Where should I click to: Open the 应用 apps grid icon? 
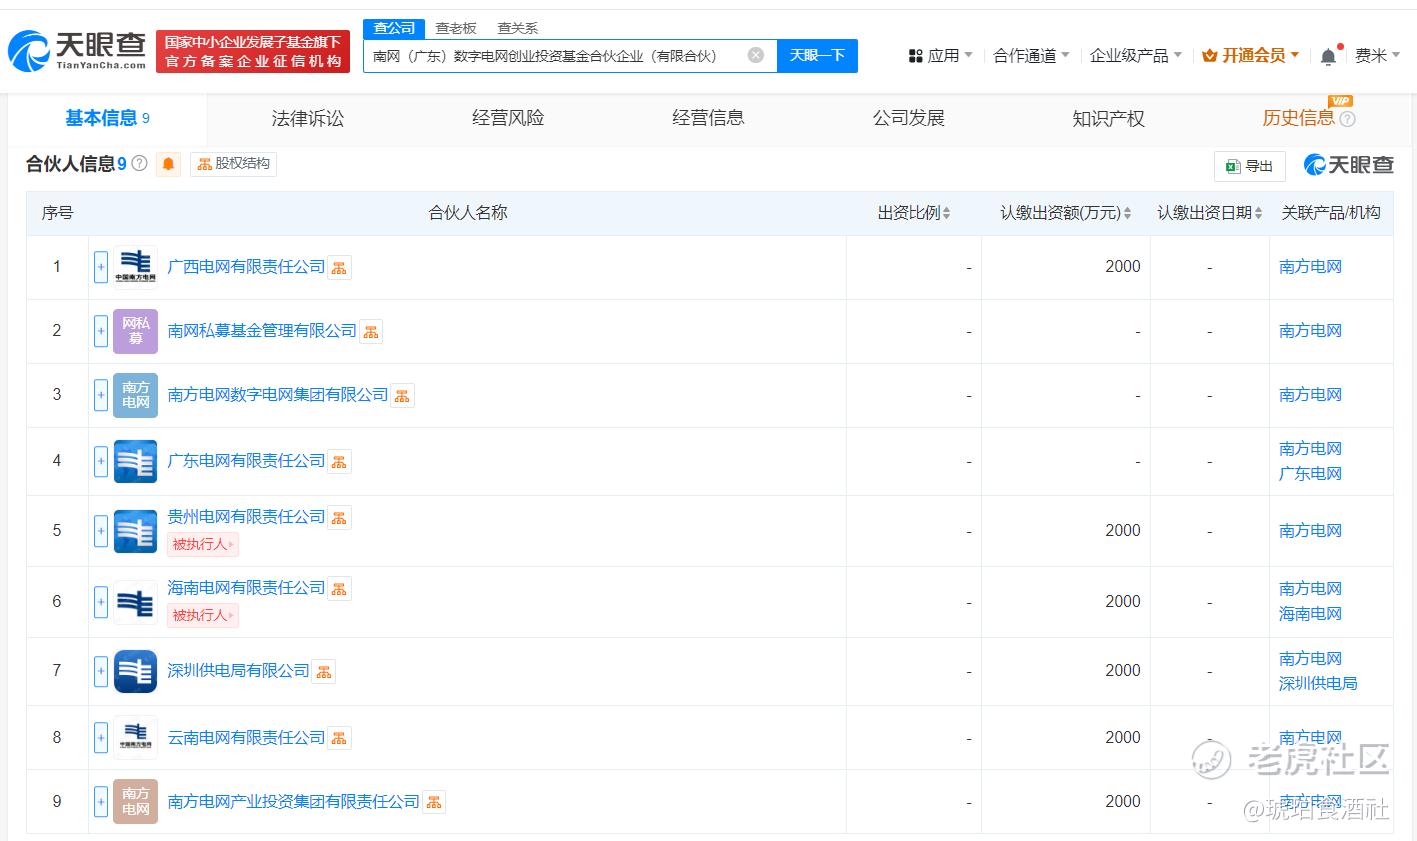click(916, 55)
